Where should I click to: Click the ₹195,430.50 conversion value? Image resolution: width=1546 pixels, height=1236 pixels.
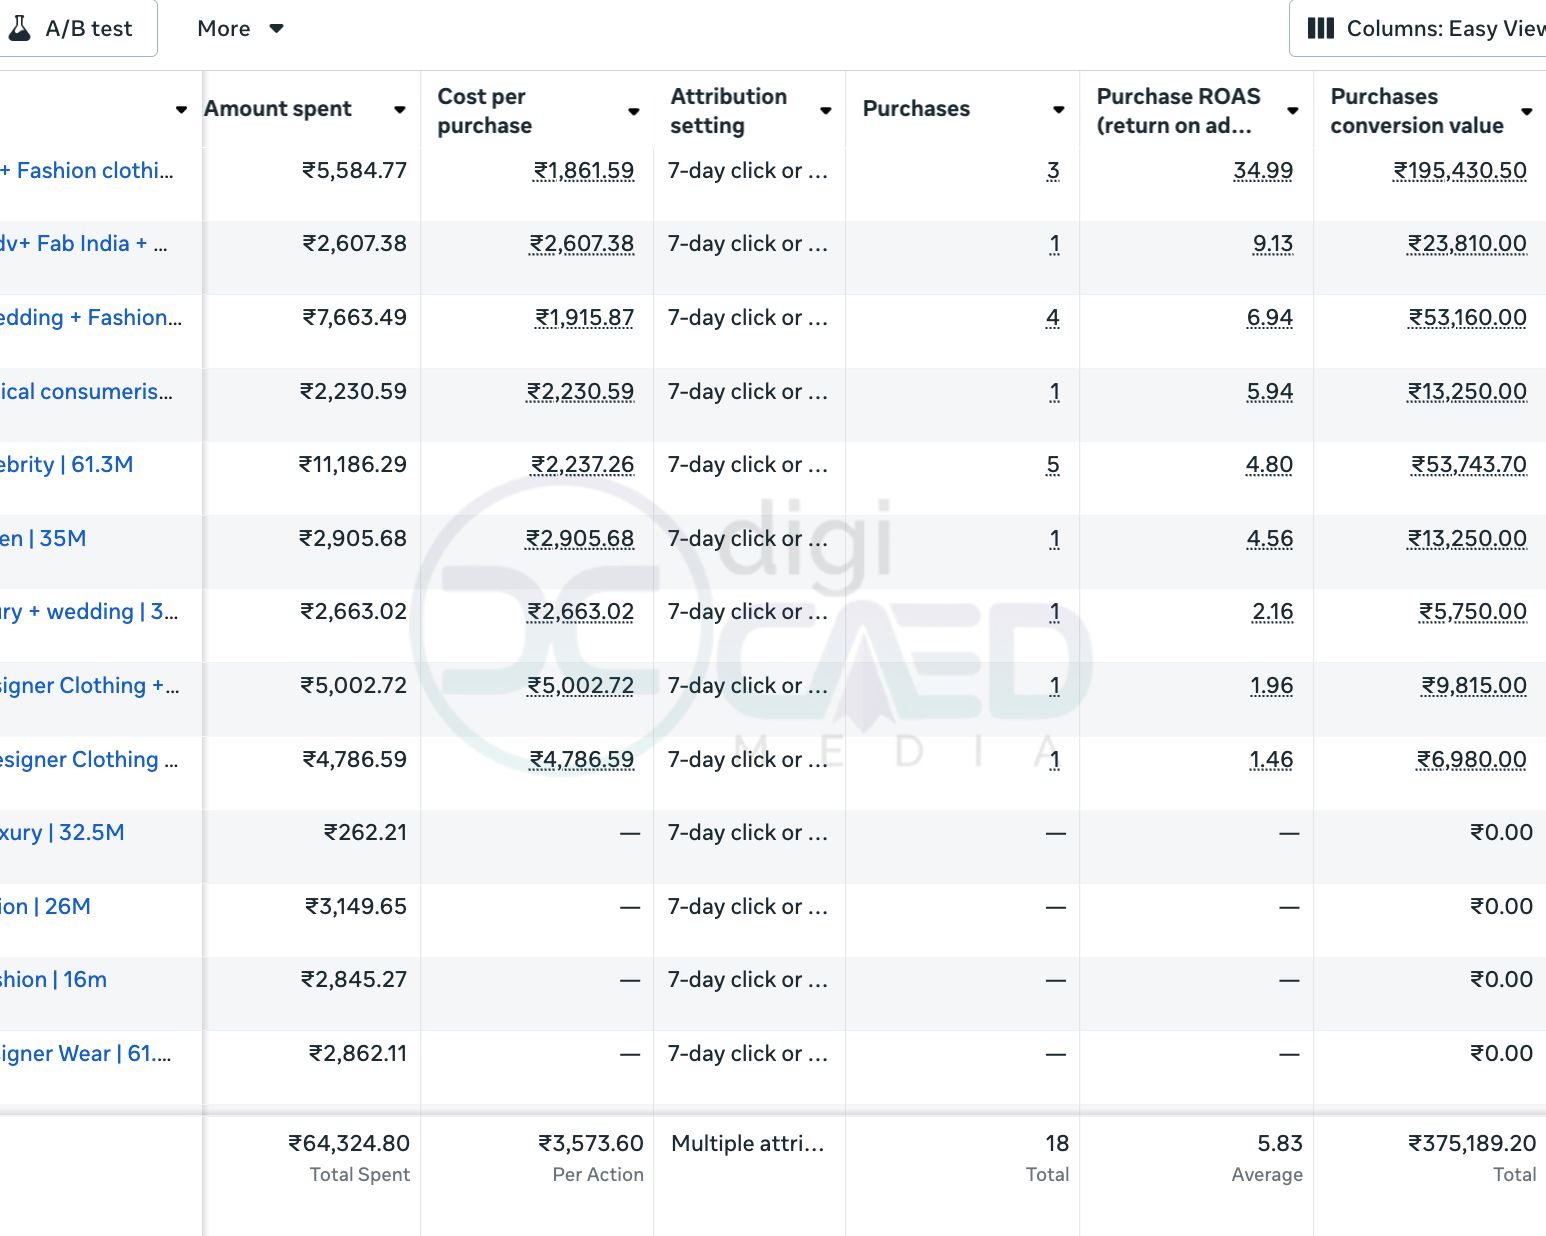tap(1460, 171)
